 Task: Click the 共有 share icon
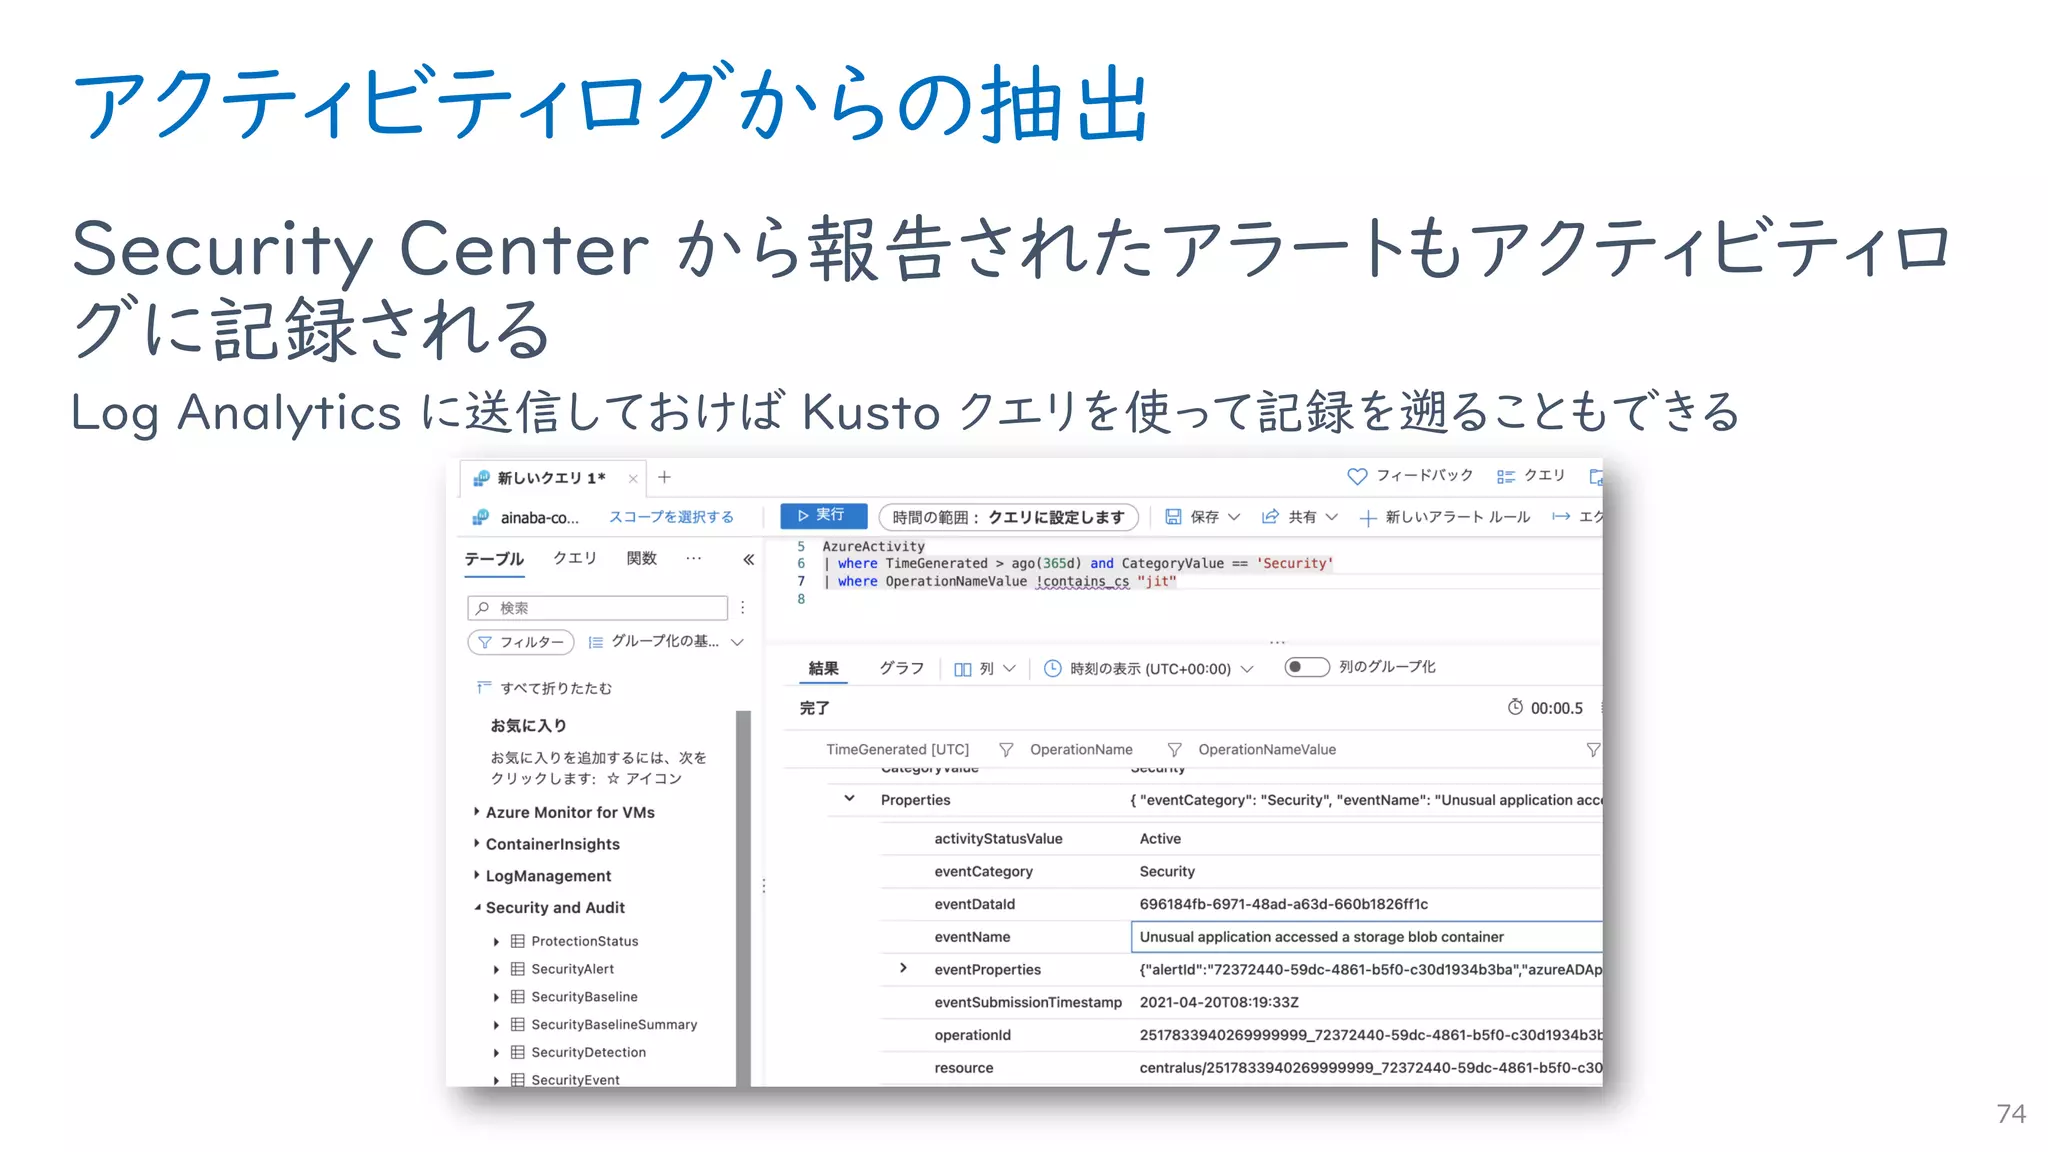tap(1270, 516)
